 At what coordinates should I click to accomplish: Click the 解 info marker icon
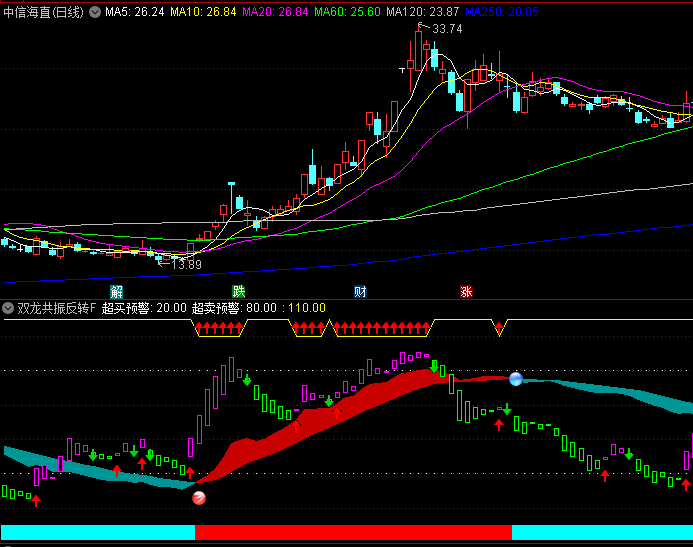pyautogui.click(x=116, y=292)
